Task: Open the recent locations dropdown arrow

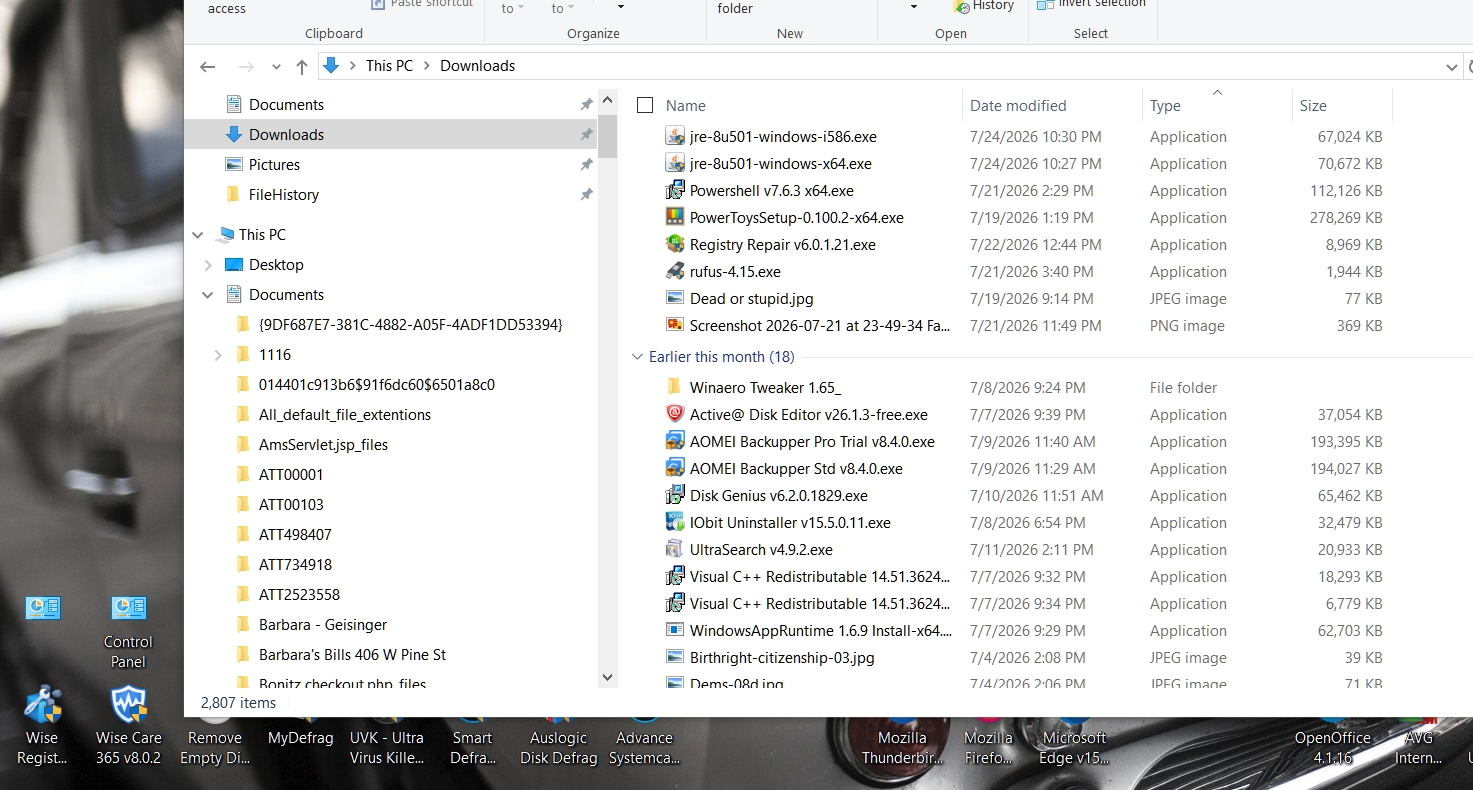Action: pos(277,67)
